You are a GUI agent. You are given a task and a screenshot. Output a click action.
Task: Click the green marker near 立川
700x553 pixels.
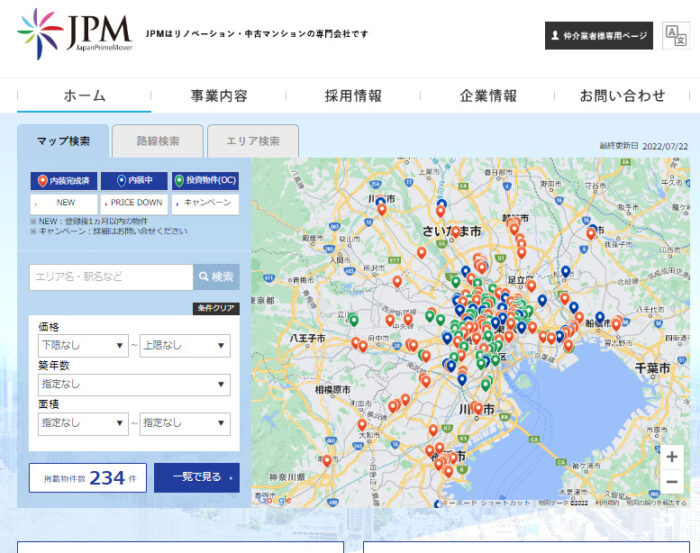click(354, 320)
